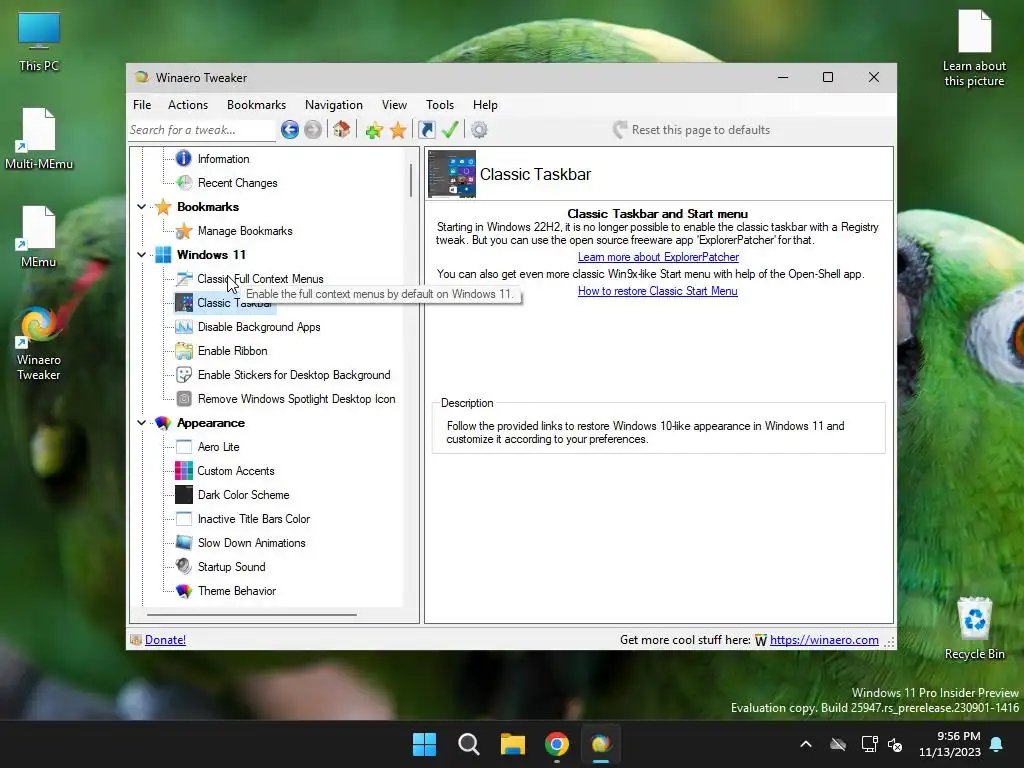Go to the Home page icon in toolbar
The image size is (1024, 768).
click(342, 129)
